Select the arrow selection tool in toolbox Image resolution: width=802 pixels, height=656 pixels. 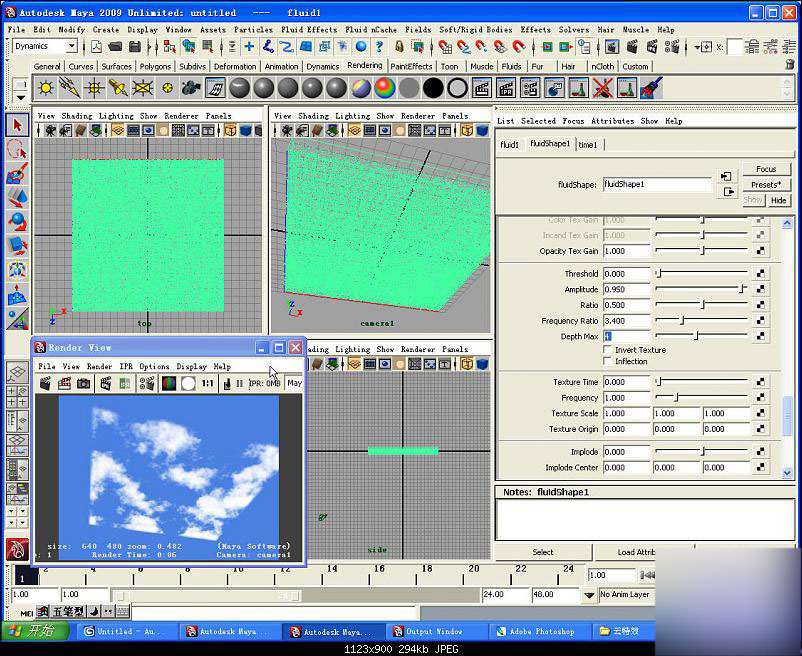17,125
